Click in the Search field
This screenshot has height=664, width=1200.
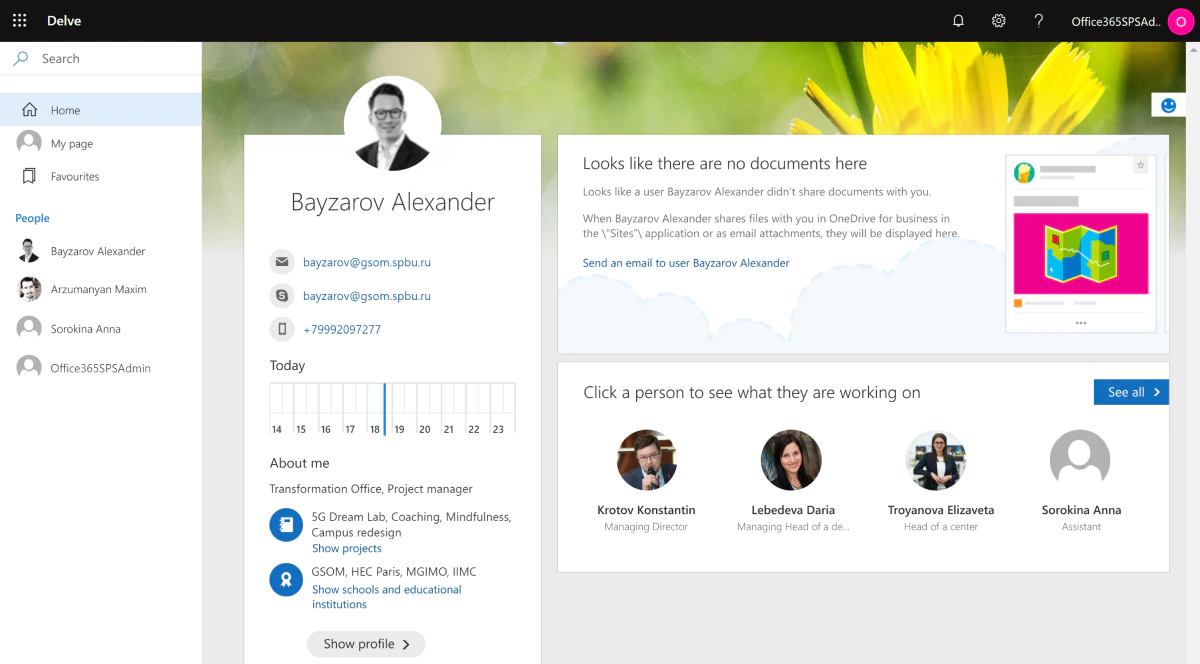(x=110, y=59)
